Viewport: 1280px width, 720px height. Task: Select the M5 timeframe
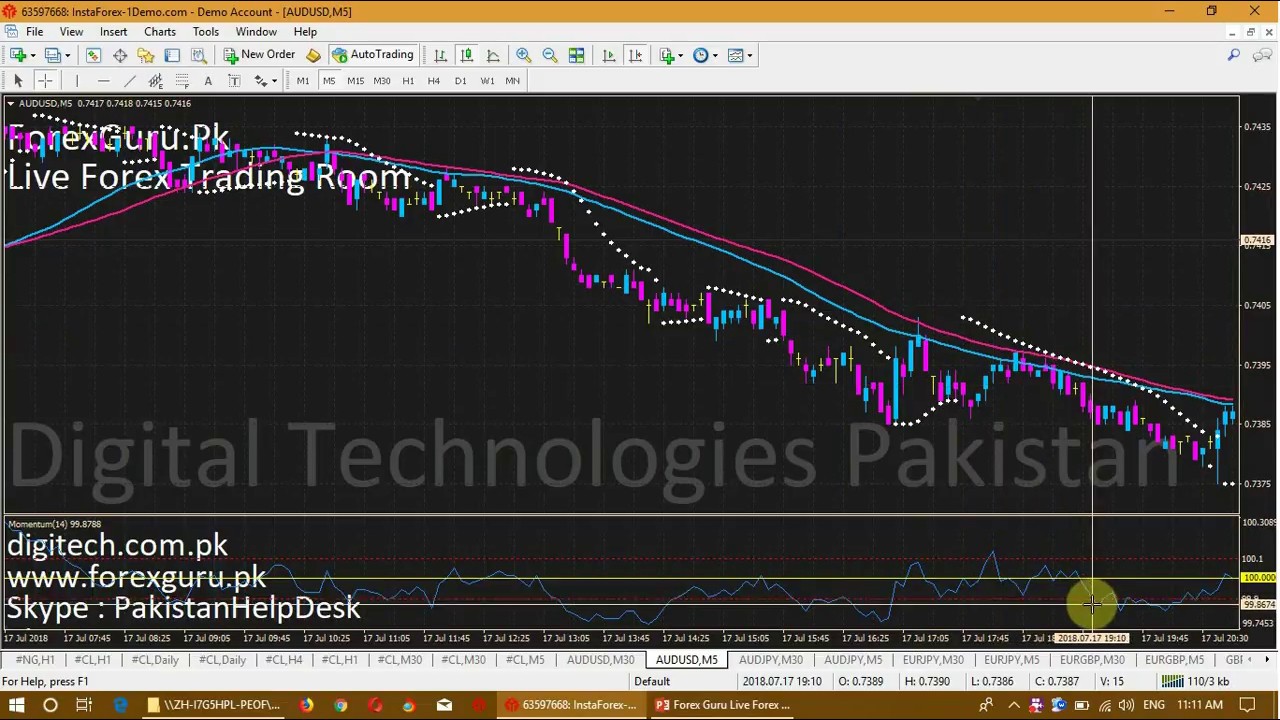pyautogui.click(x=328, y=80)
